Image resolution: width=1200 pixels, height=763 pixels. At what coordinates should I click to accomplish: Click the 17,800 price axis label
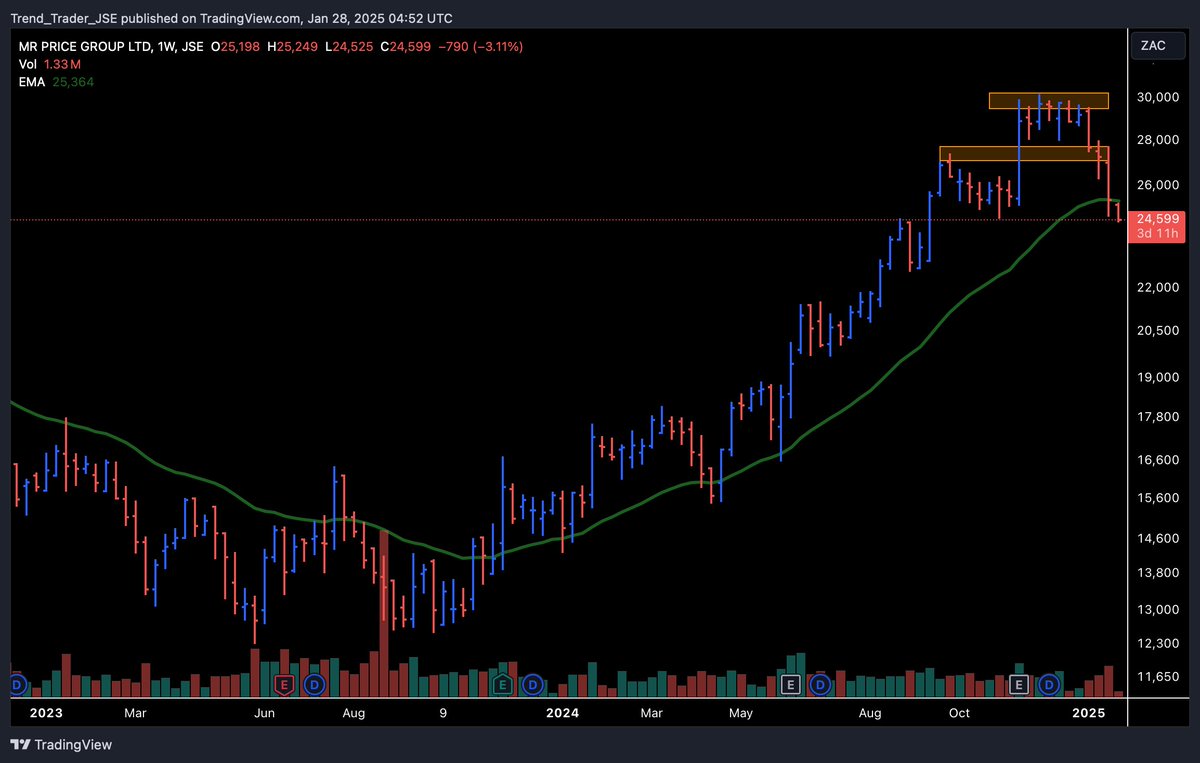coord(1158,418)
